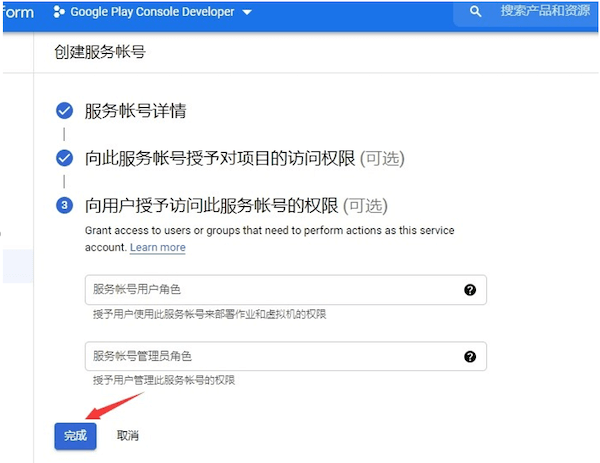Expand the 服务帐号详情 step title
Screen dimensions: 600x463
(135, 110)
